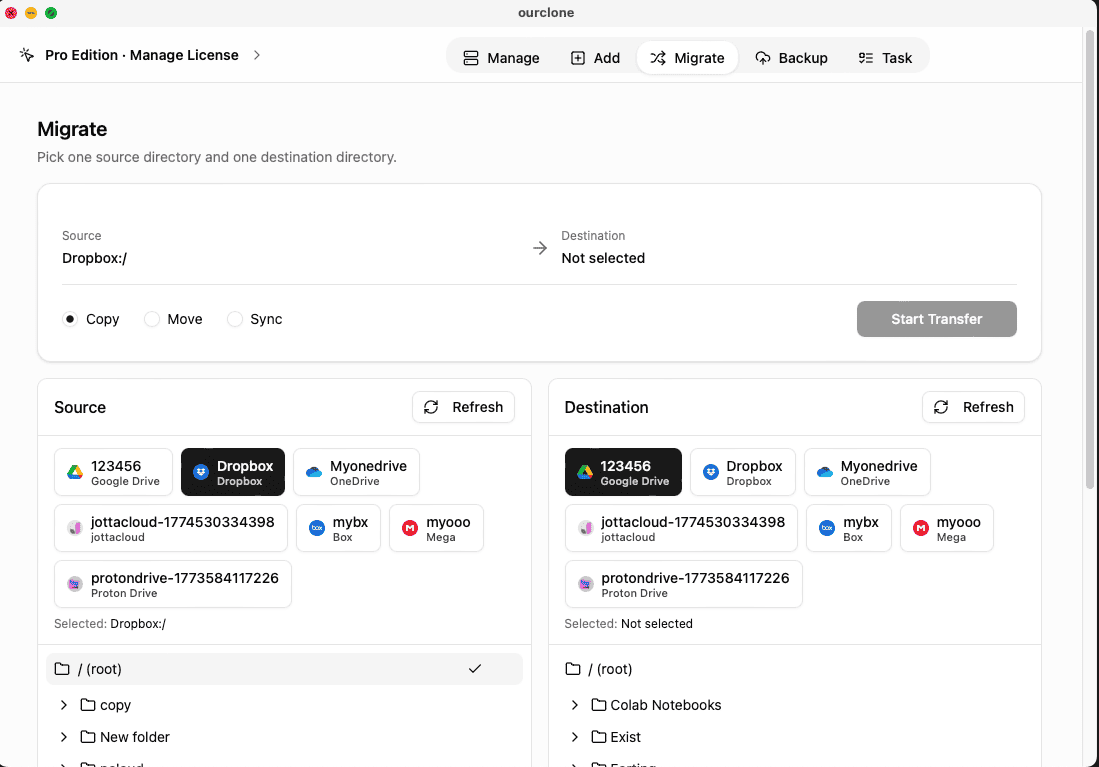
Task: Select the 123456 Google Drive destination account
Action: pyautogui.click(x=623, y=471)
